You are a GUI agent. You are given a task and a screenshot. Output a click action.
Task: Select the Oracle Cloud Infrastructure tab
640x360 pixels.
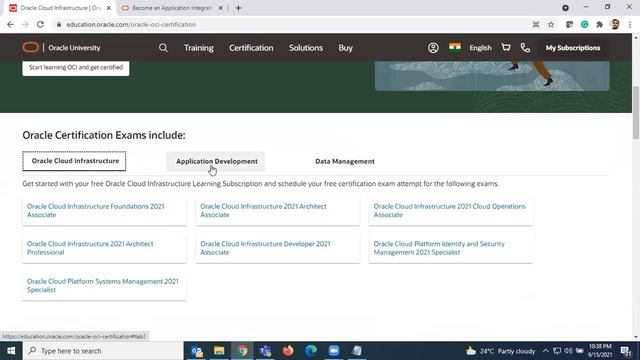click(74, 161)
